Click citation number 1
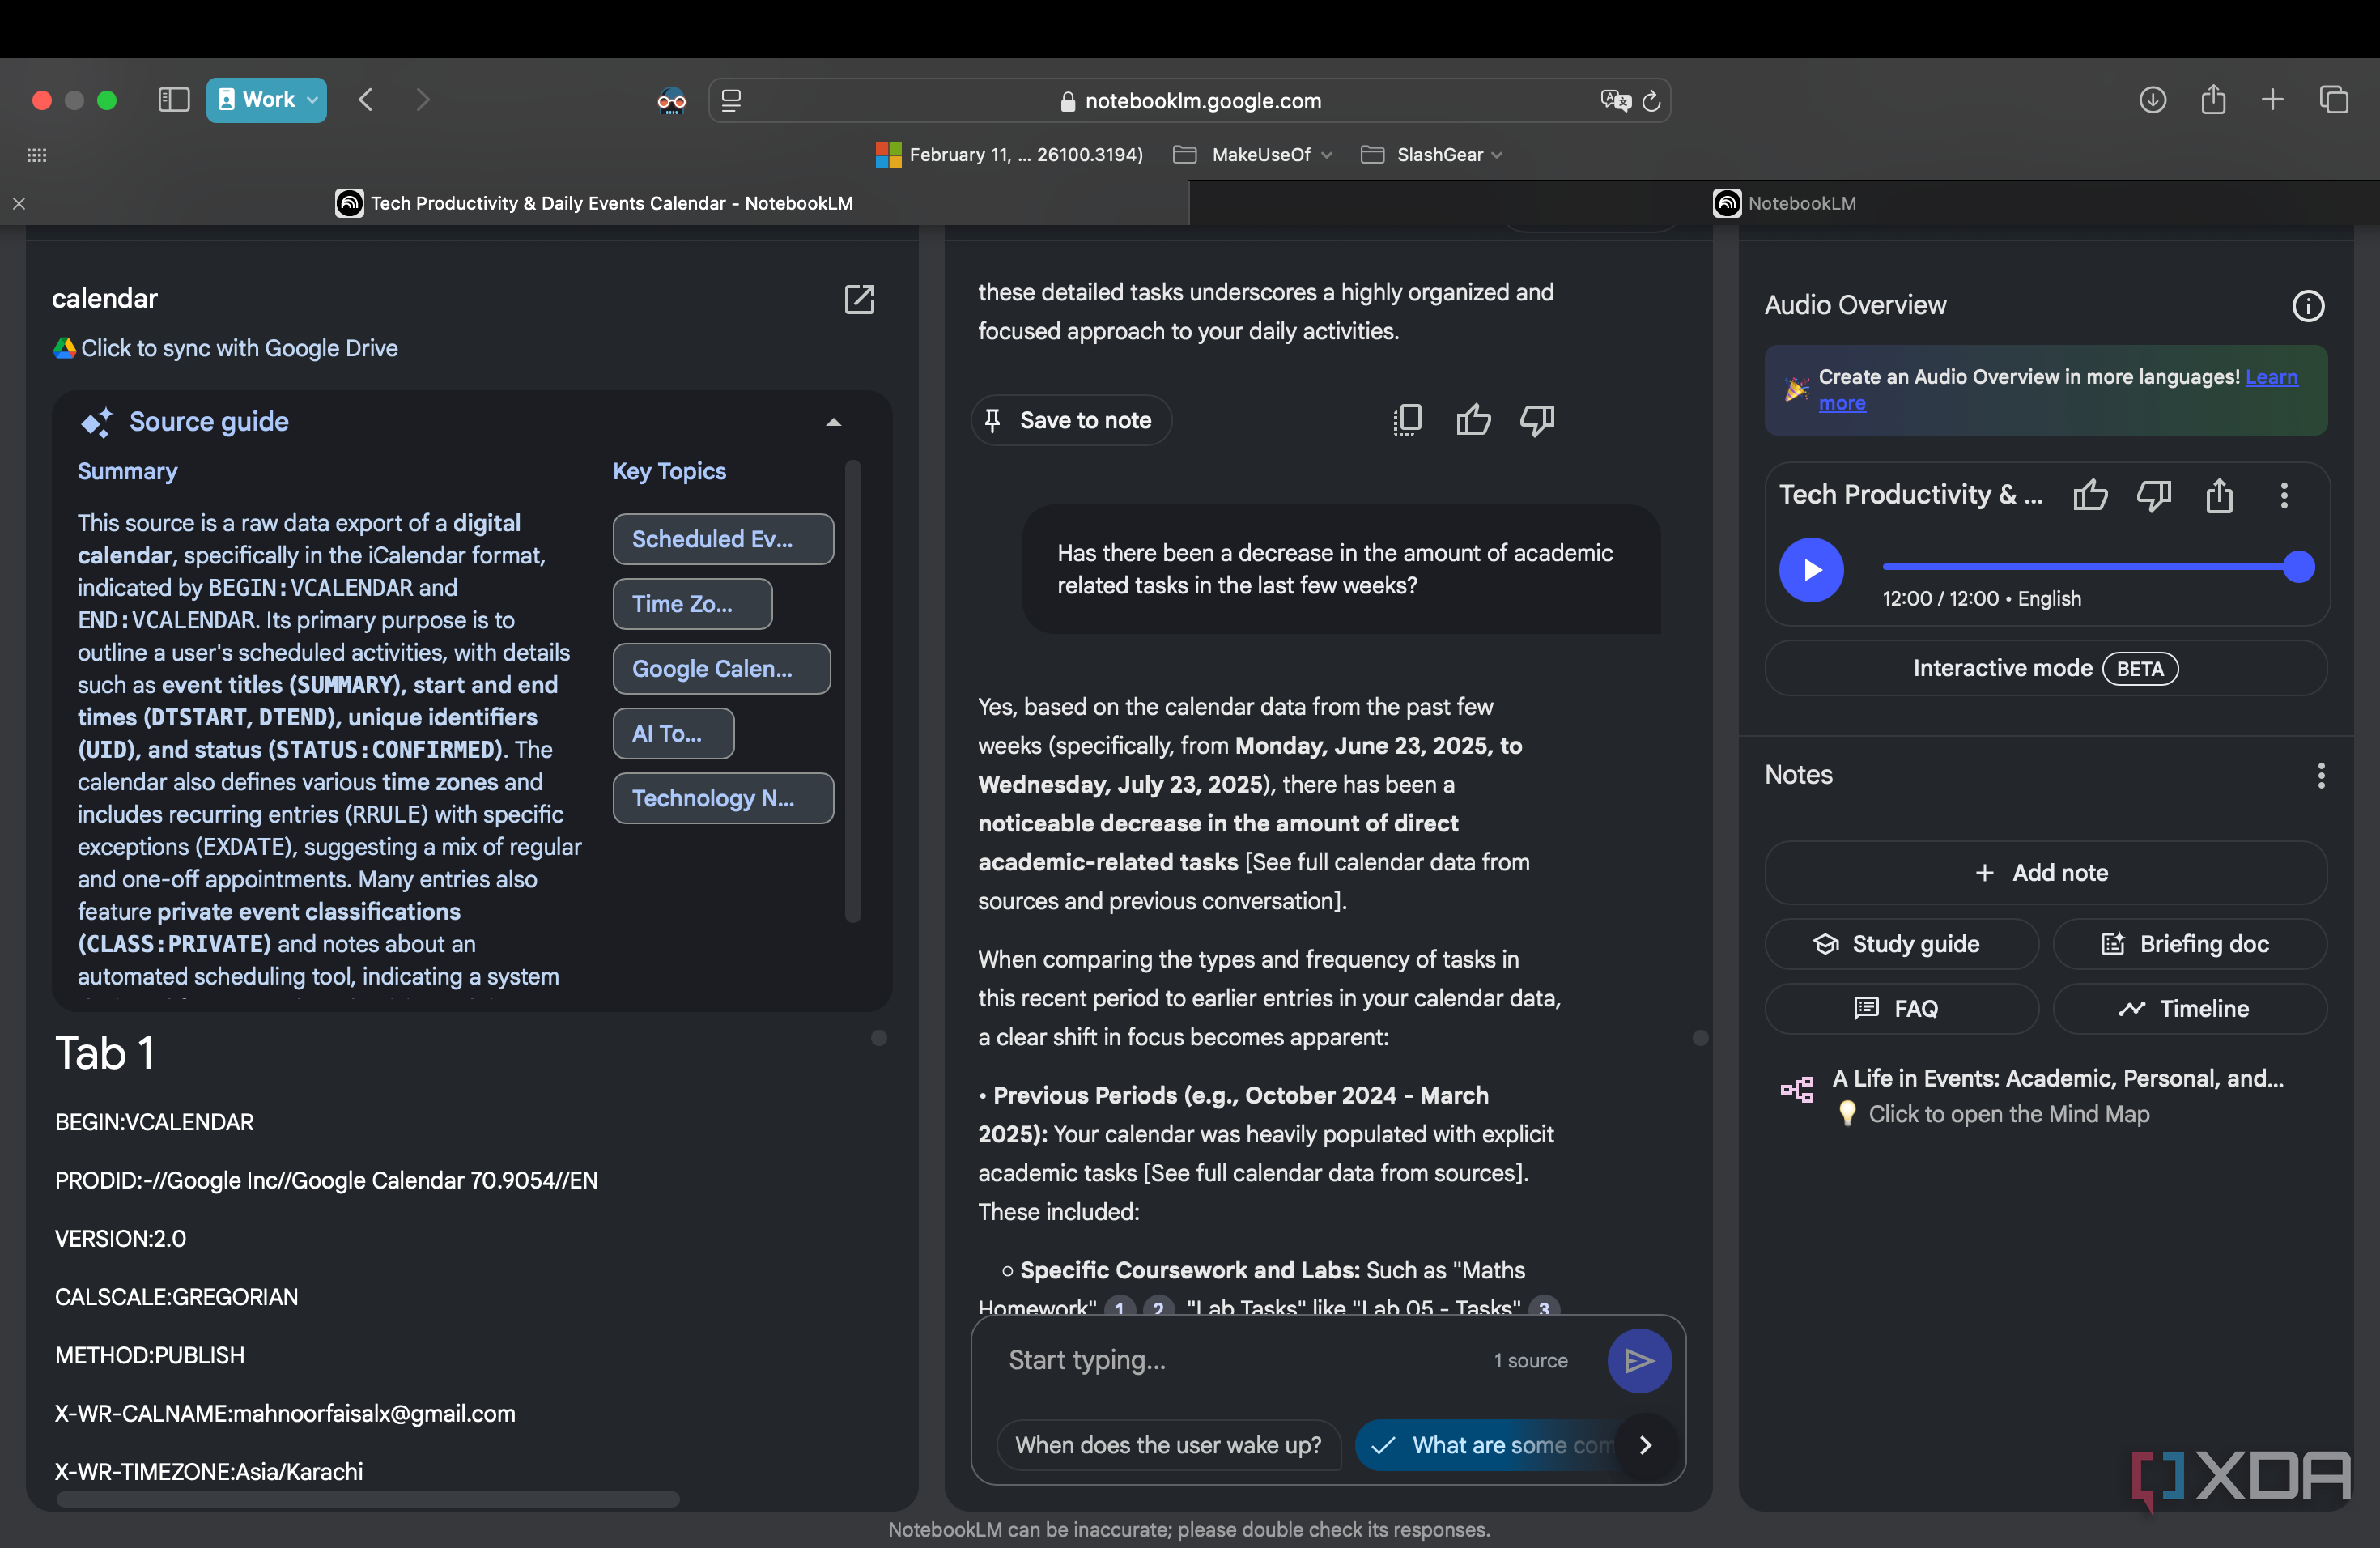The height and width of the screenshot is (1548, 2380). [1120, 1308]
